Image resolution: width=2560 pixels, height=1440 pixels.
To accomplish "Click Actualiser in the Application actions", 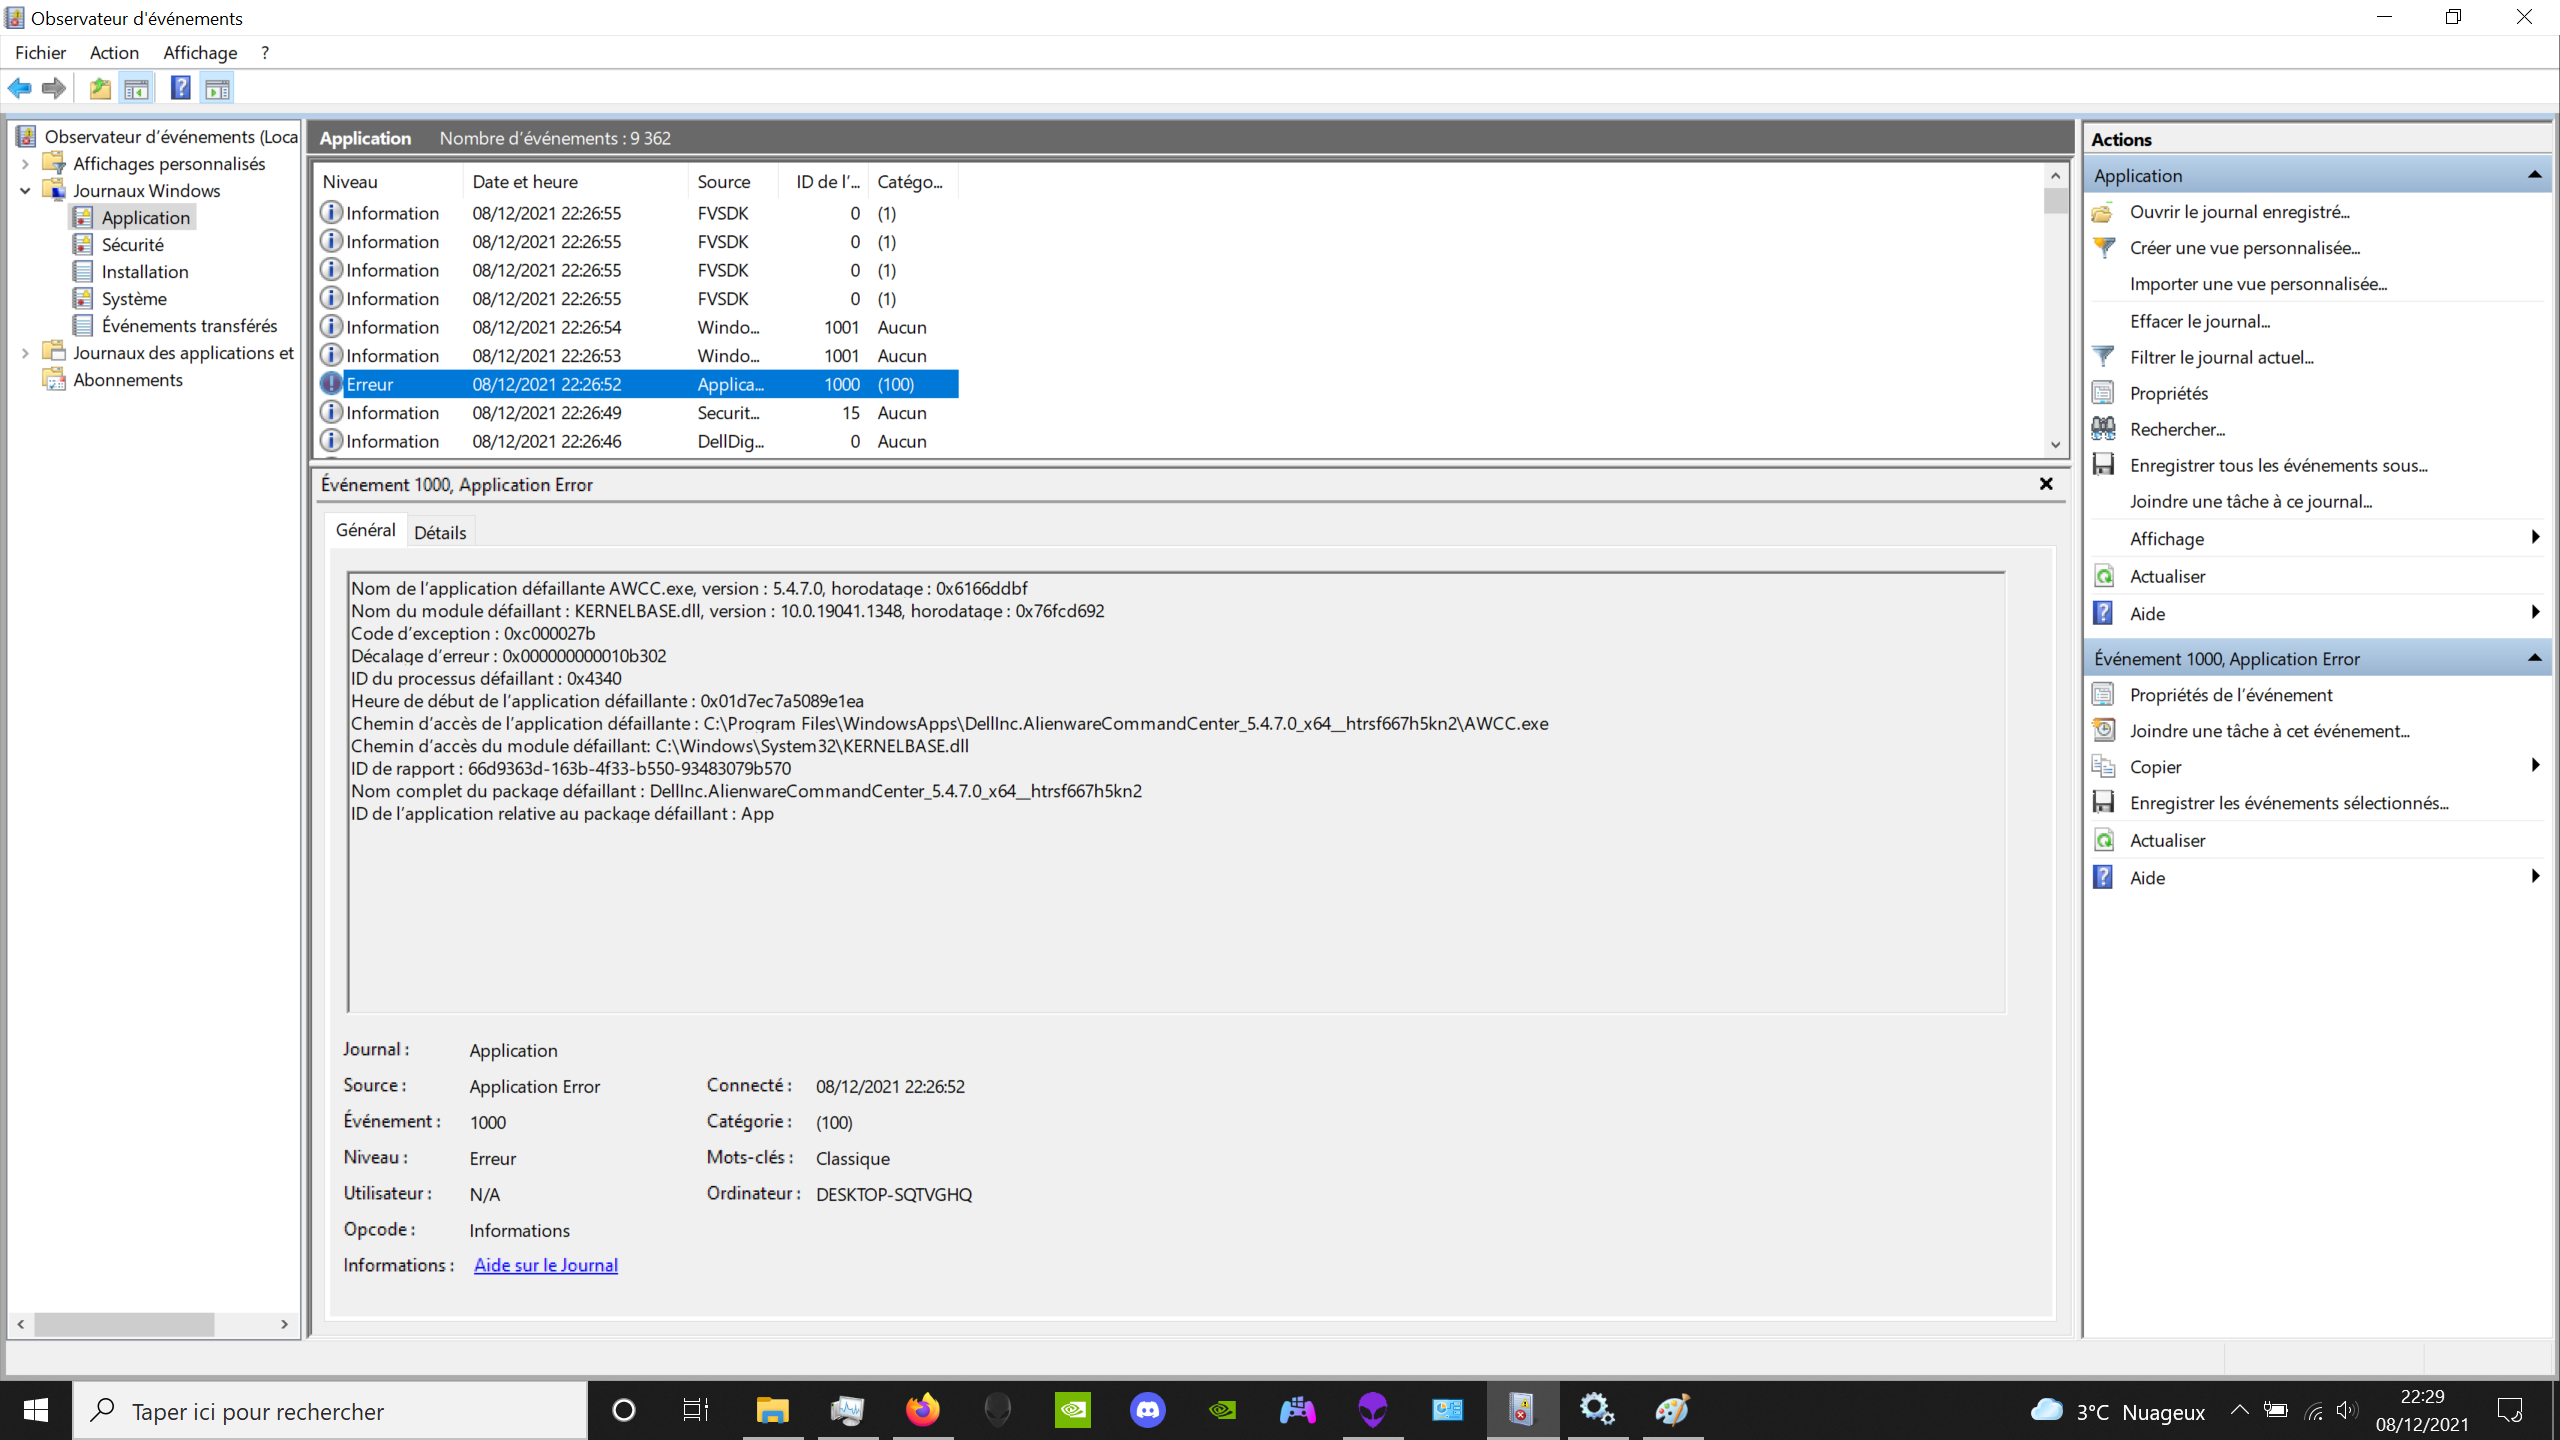I will 2167,575.
